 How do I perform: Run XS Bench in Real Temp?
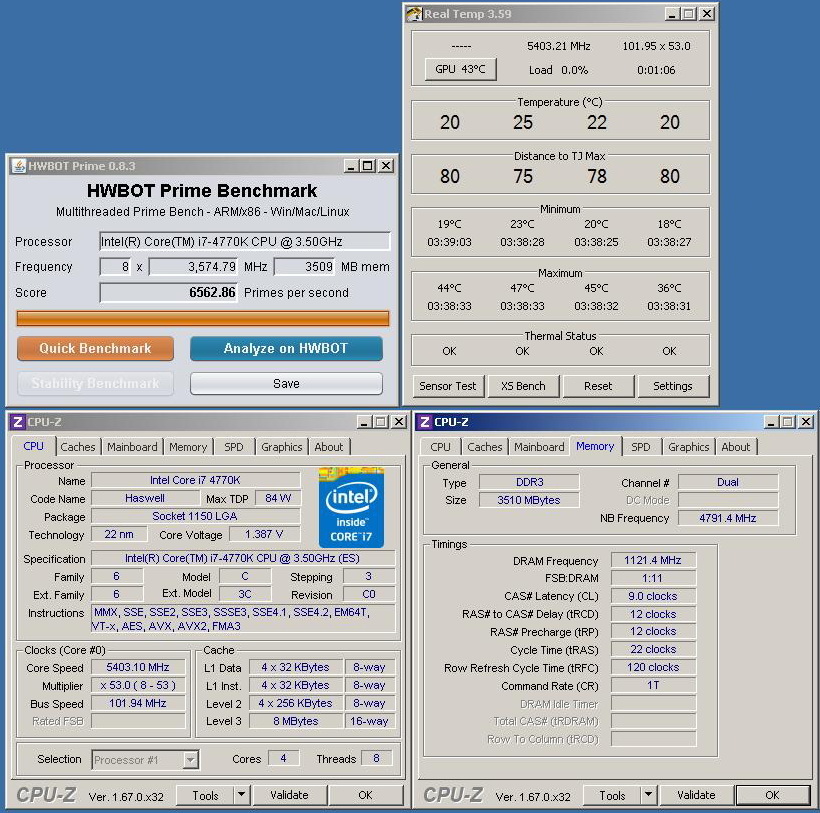(x=523, y=386)
